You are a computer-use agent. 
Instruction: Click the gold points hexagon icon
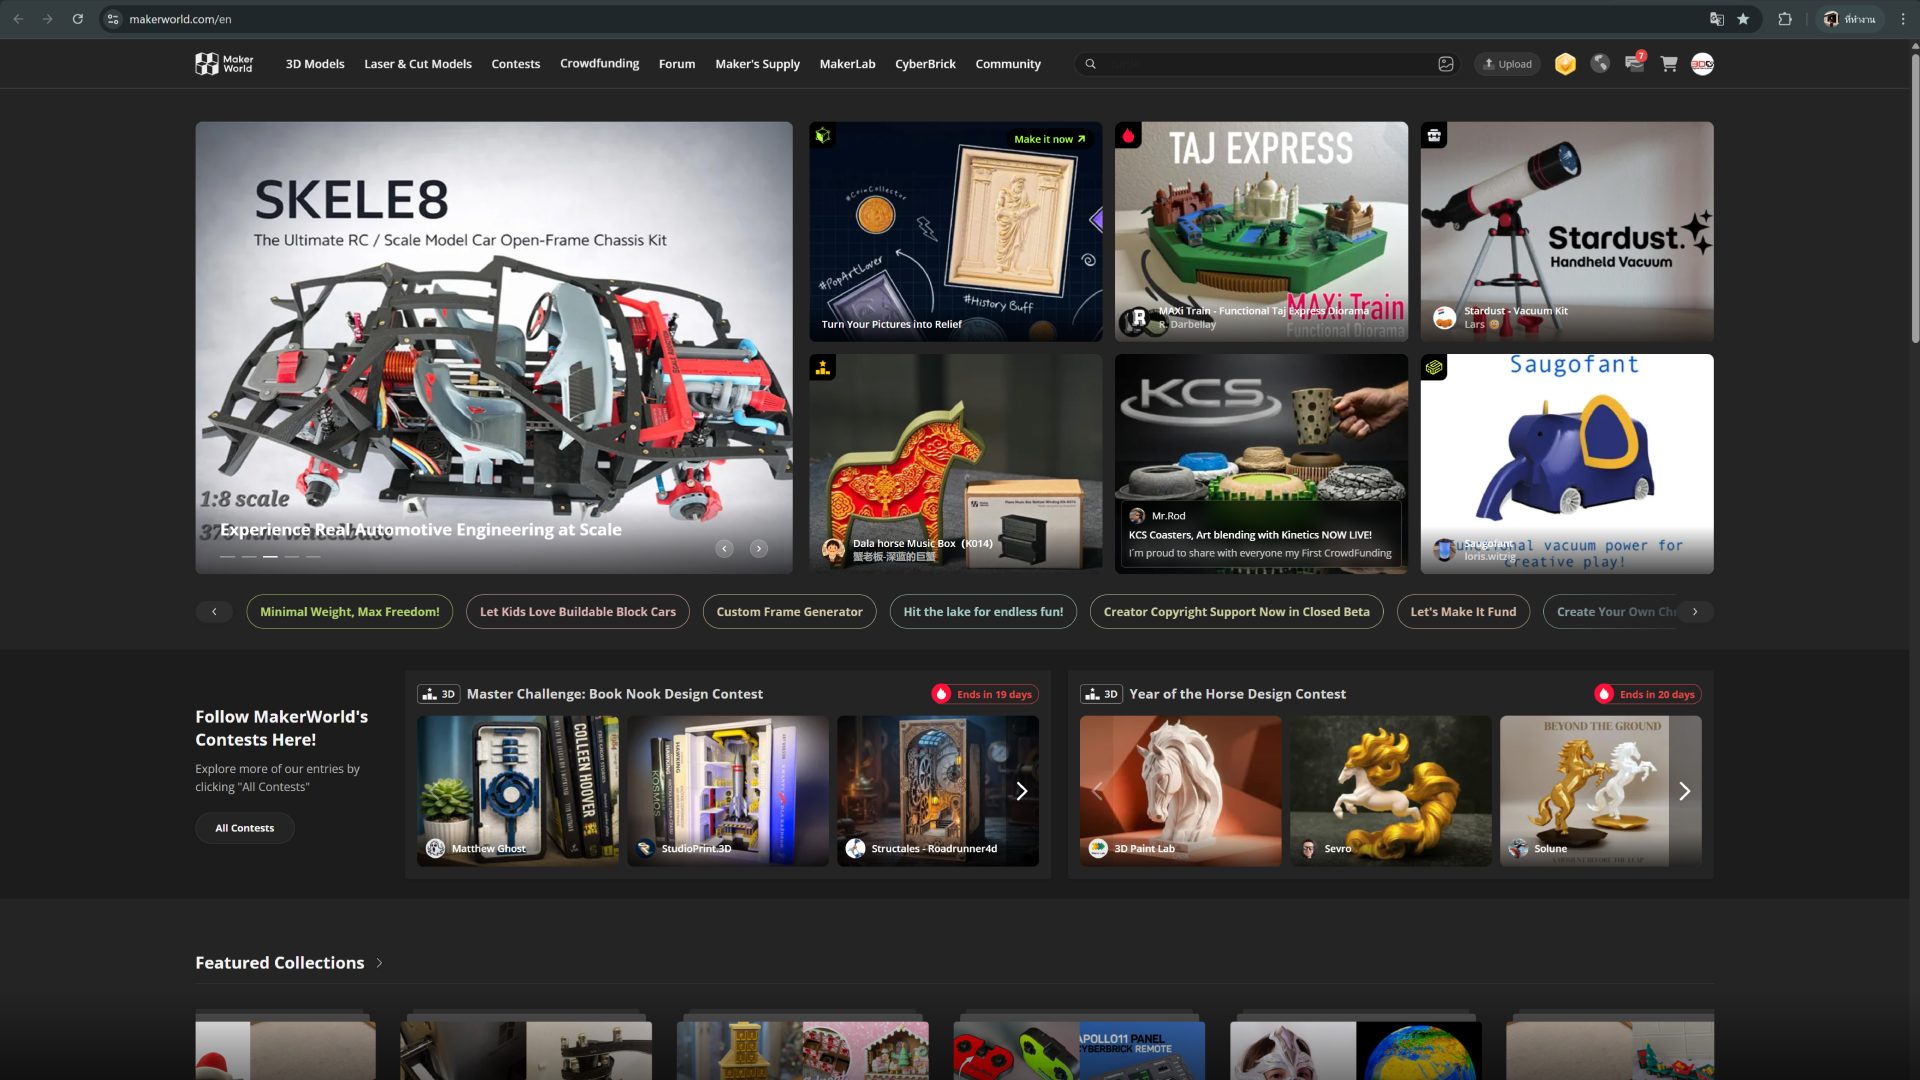coord(1565,64)
